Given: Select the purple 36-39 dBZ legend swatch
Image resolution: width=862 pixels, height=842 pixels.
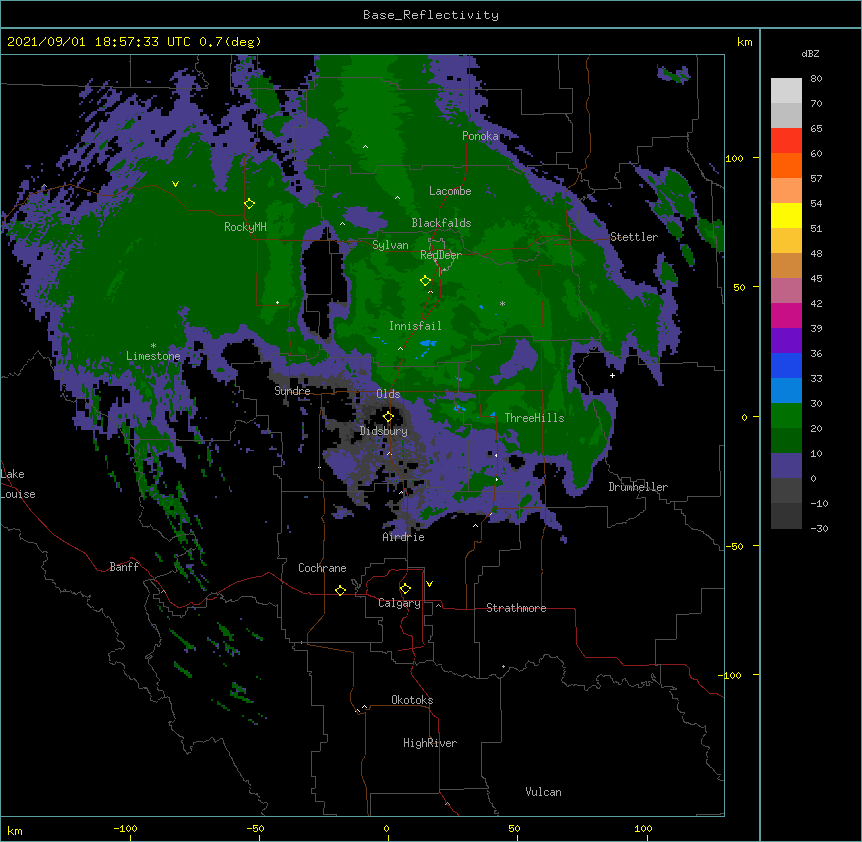Looking at the screenshot, I should click(786, 340).
